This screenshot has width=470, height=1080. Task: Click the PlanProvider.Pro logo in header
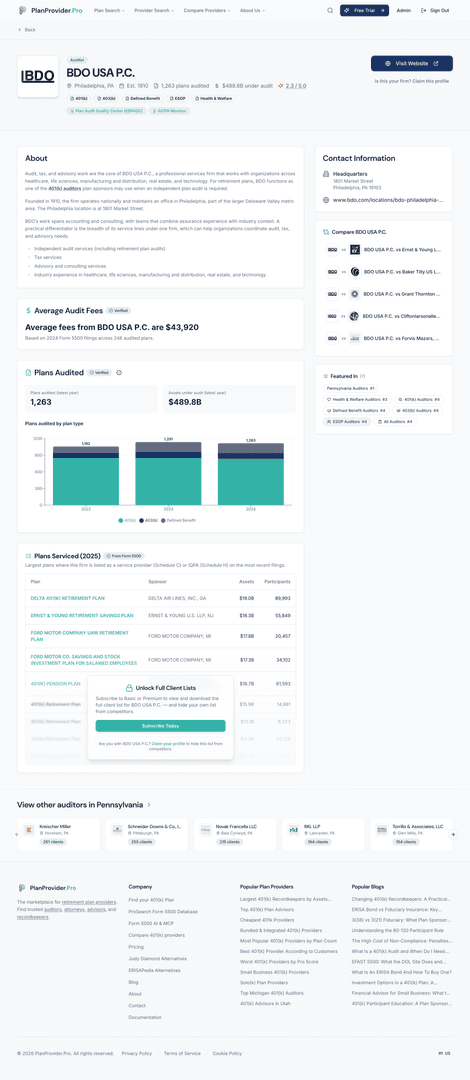[47, 10]
